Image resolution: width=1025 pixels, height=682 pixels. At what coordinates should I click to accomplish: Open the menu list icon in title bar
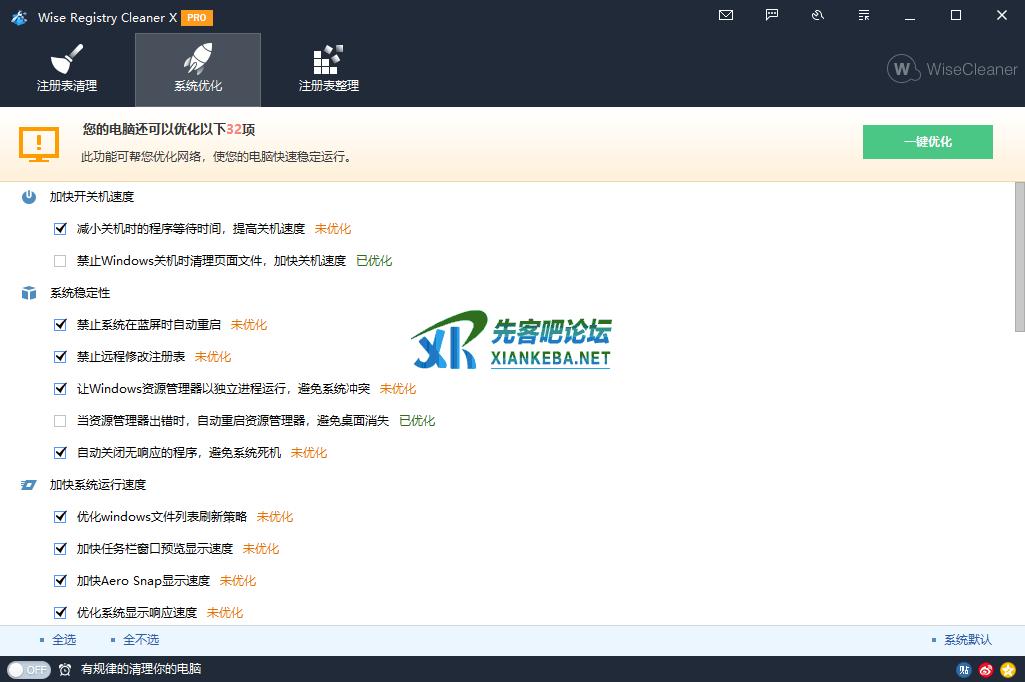click(863, 15)
